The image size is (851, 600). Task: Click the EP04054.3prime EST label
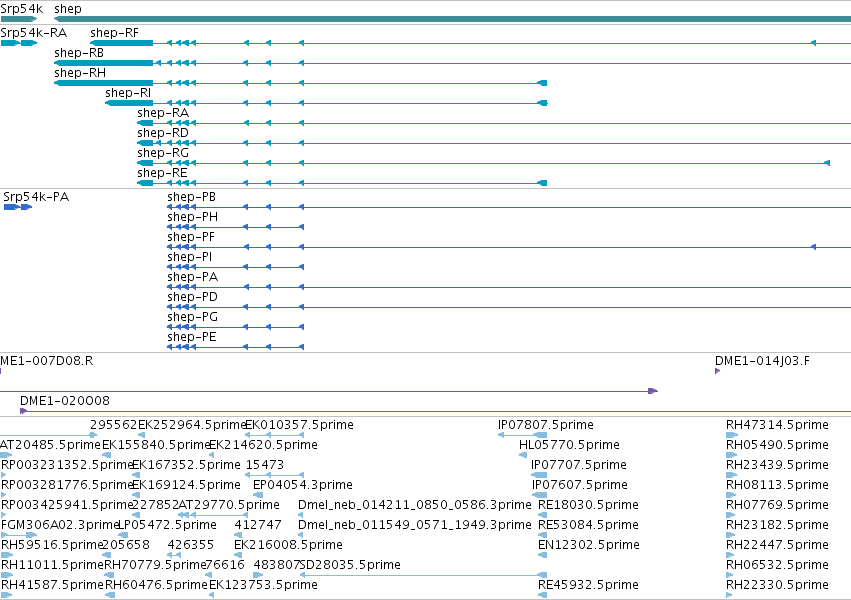(303, 485)
